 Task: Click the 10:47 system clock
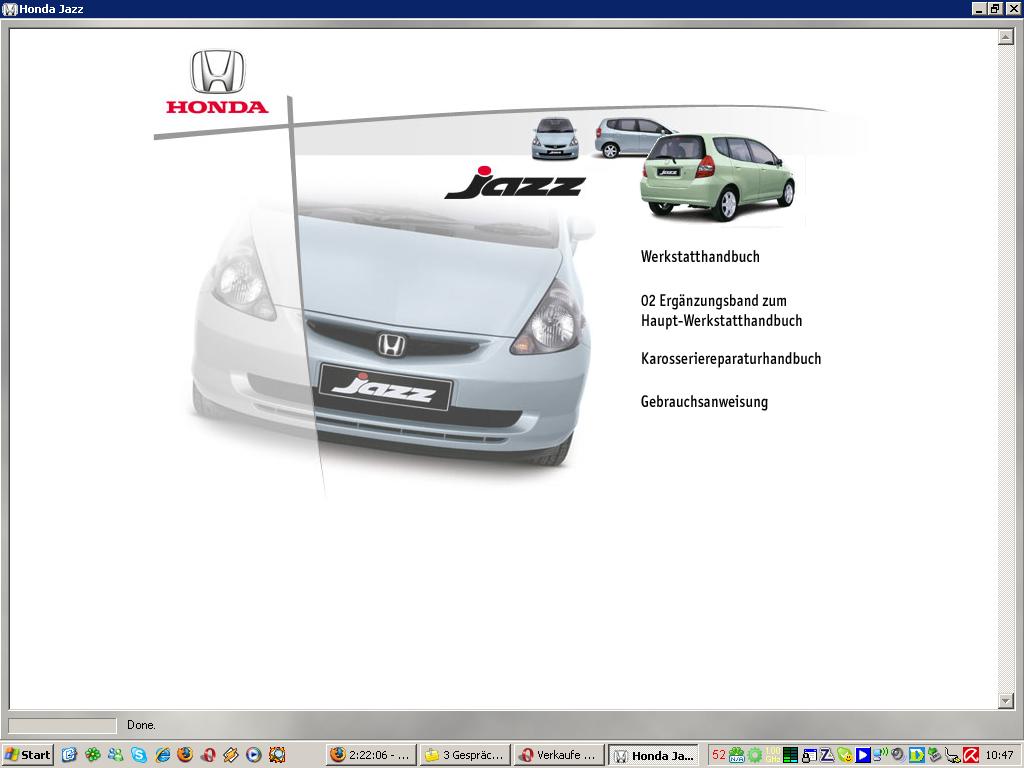pyautogui.click(x=999, y=755)
